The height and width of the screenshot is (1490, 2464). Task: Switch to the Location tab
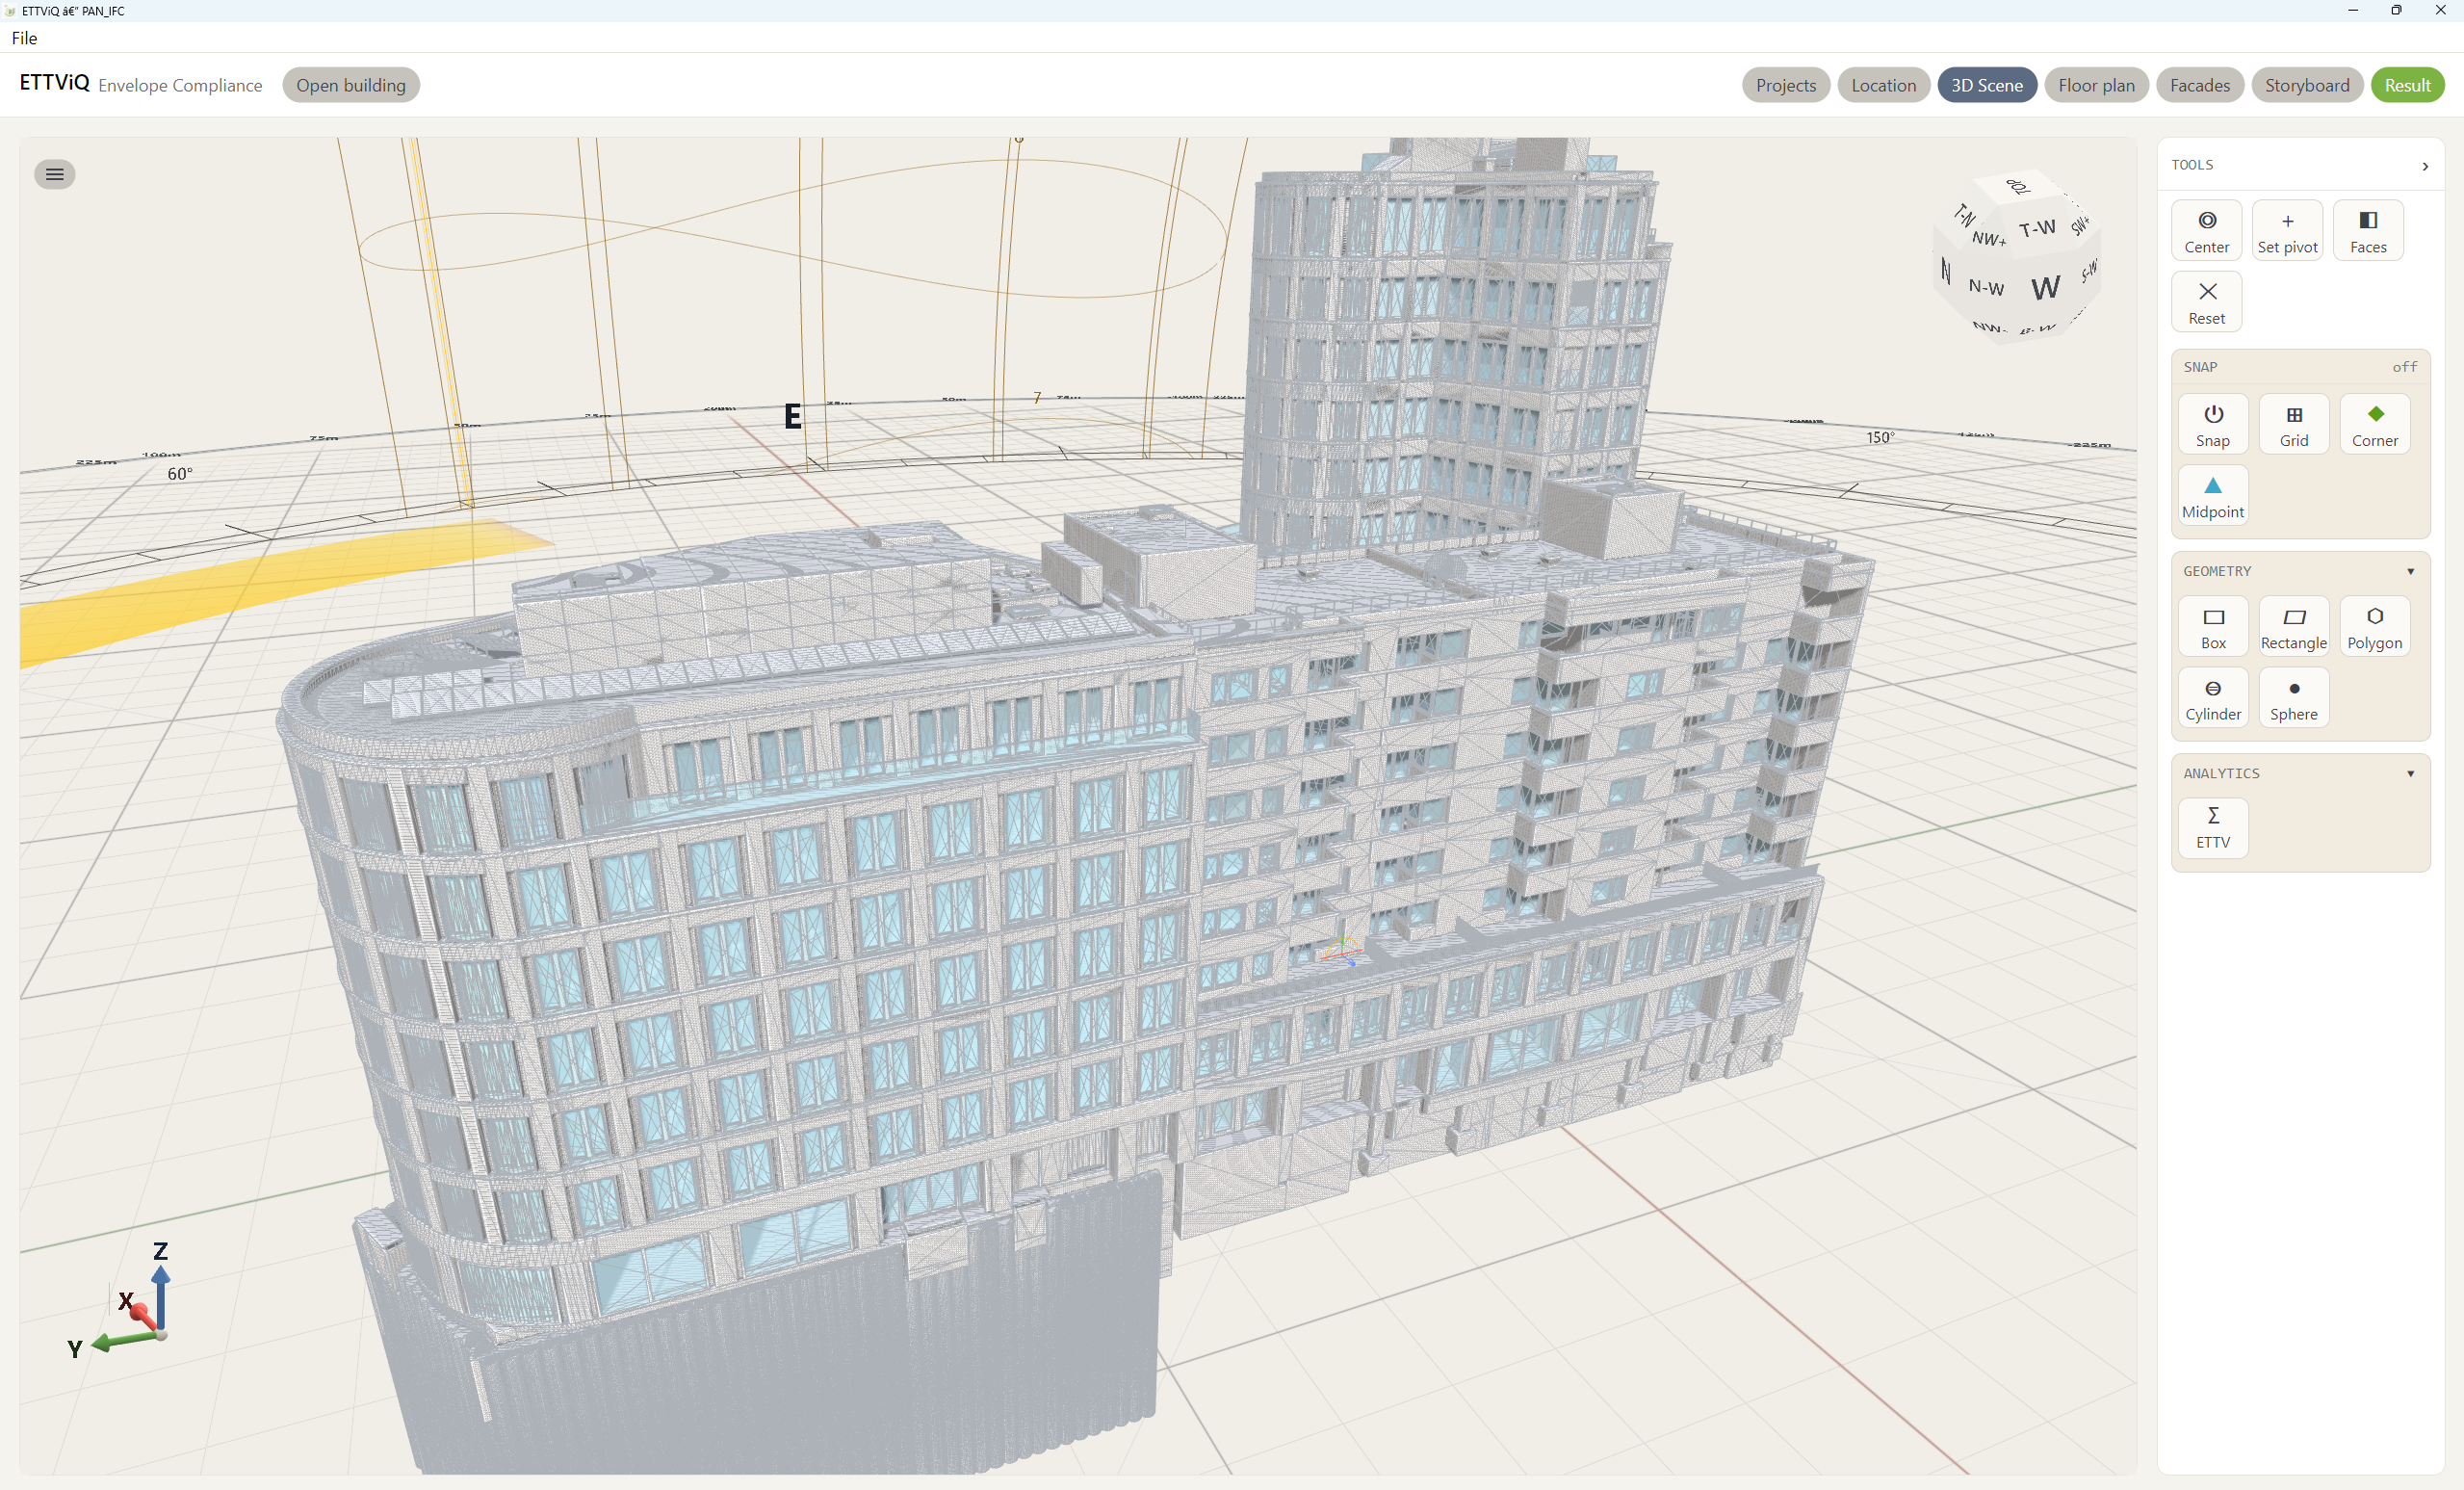pyautogui.click(x=1883, y=85)
